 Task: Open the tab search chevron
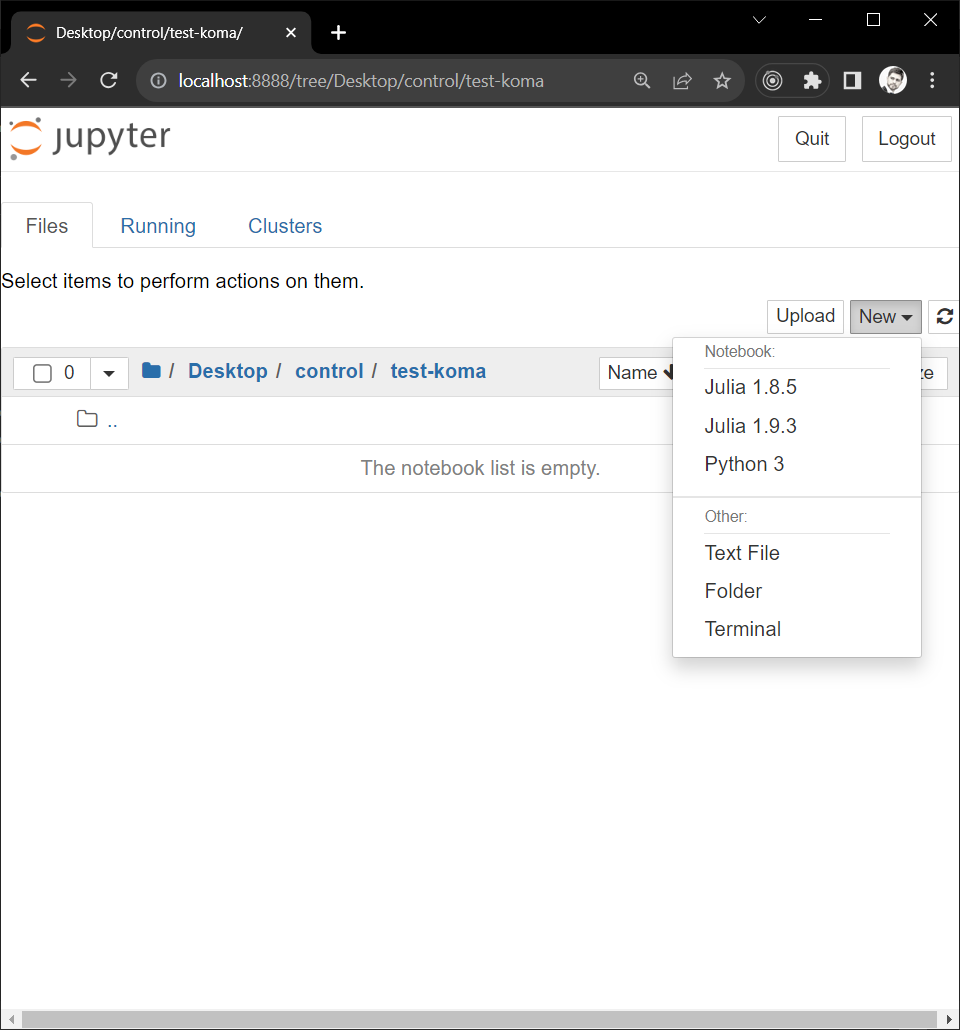[x=759, y=20]
